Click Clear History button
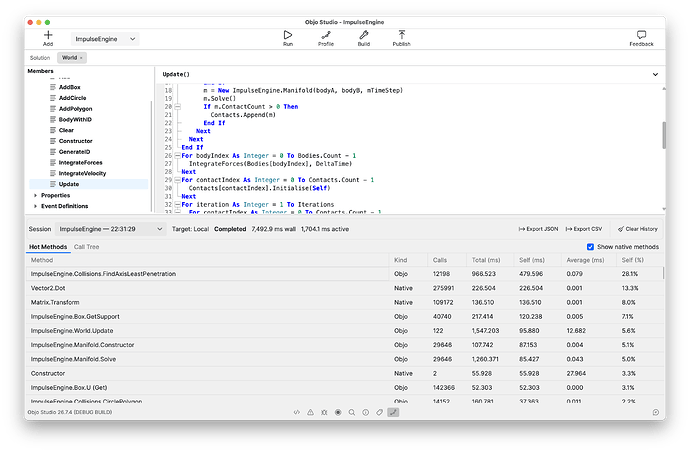 tap(638, 229)
